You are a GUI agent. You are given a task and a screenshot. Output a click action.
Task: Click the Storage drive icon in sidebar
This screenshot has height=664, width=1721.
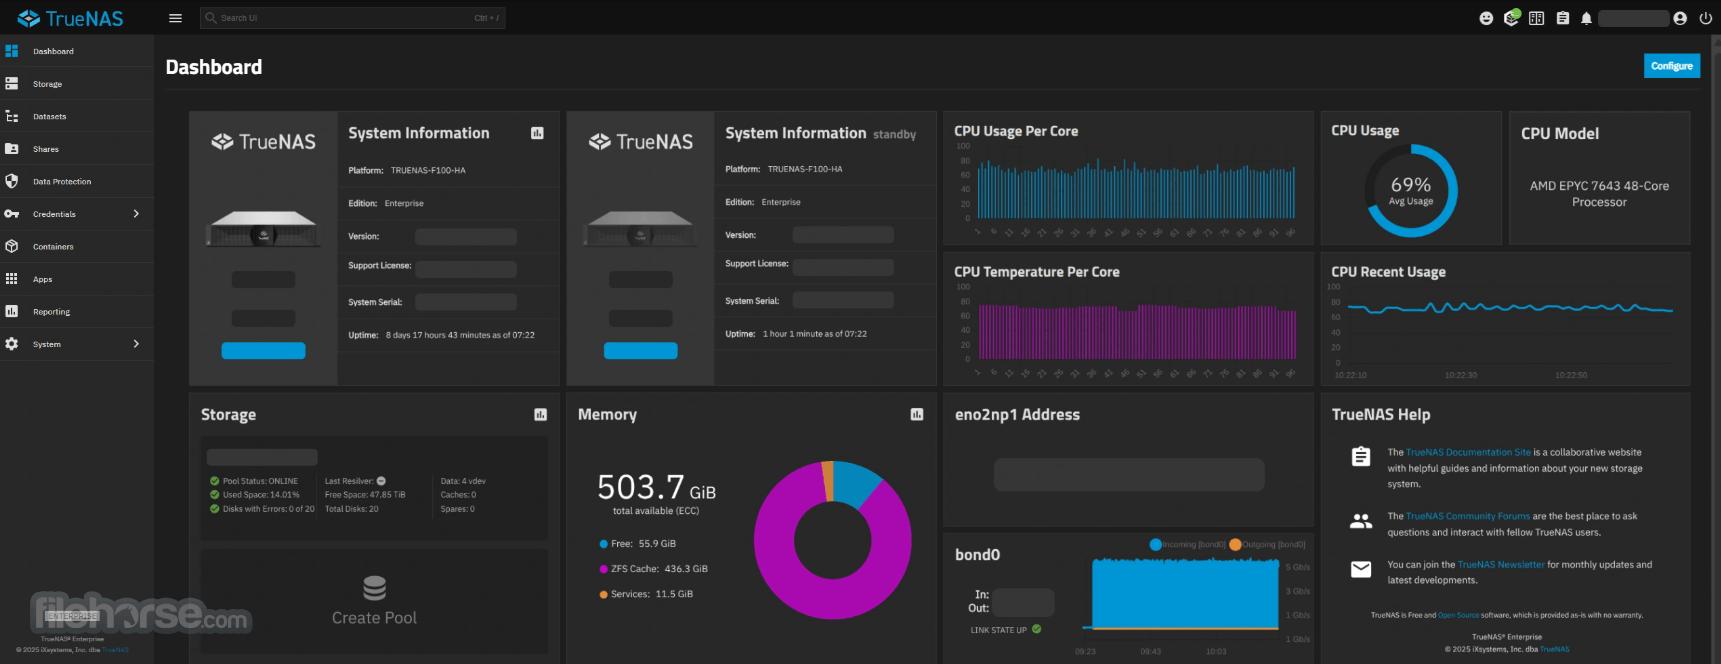(x=12, y=84)
